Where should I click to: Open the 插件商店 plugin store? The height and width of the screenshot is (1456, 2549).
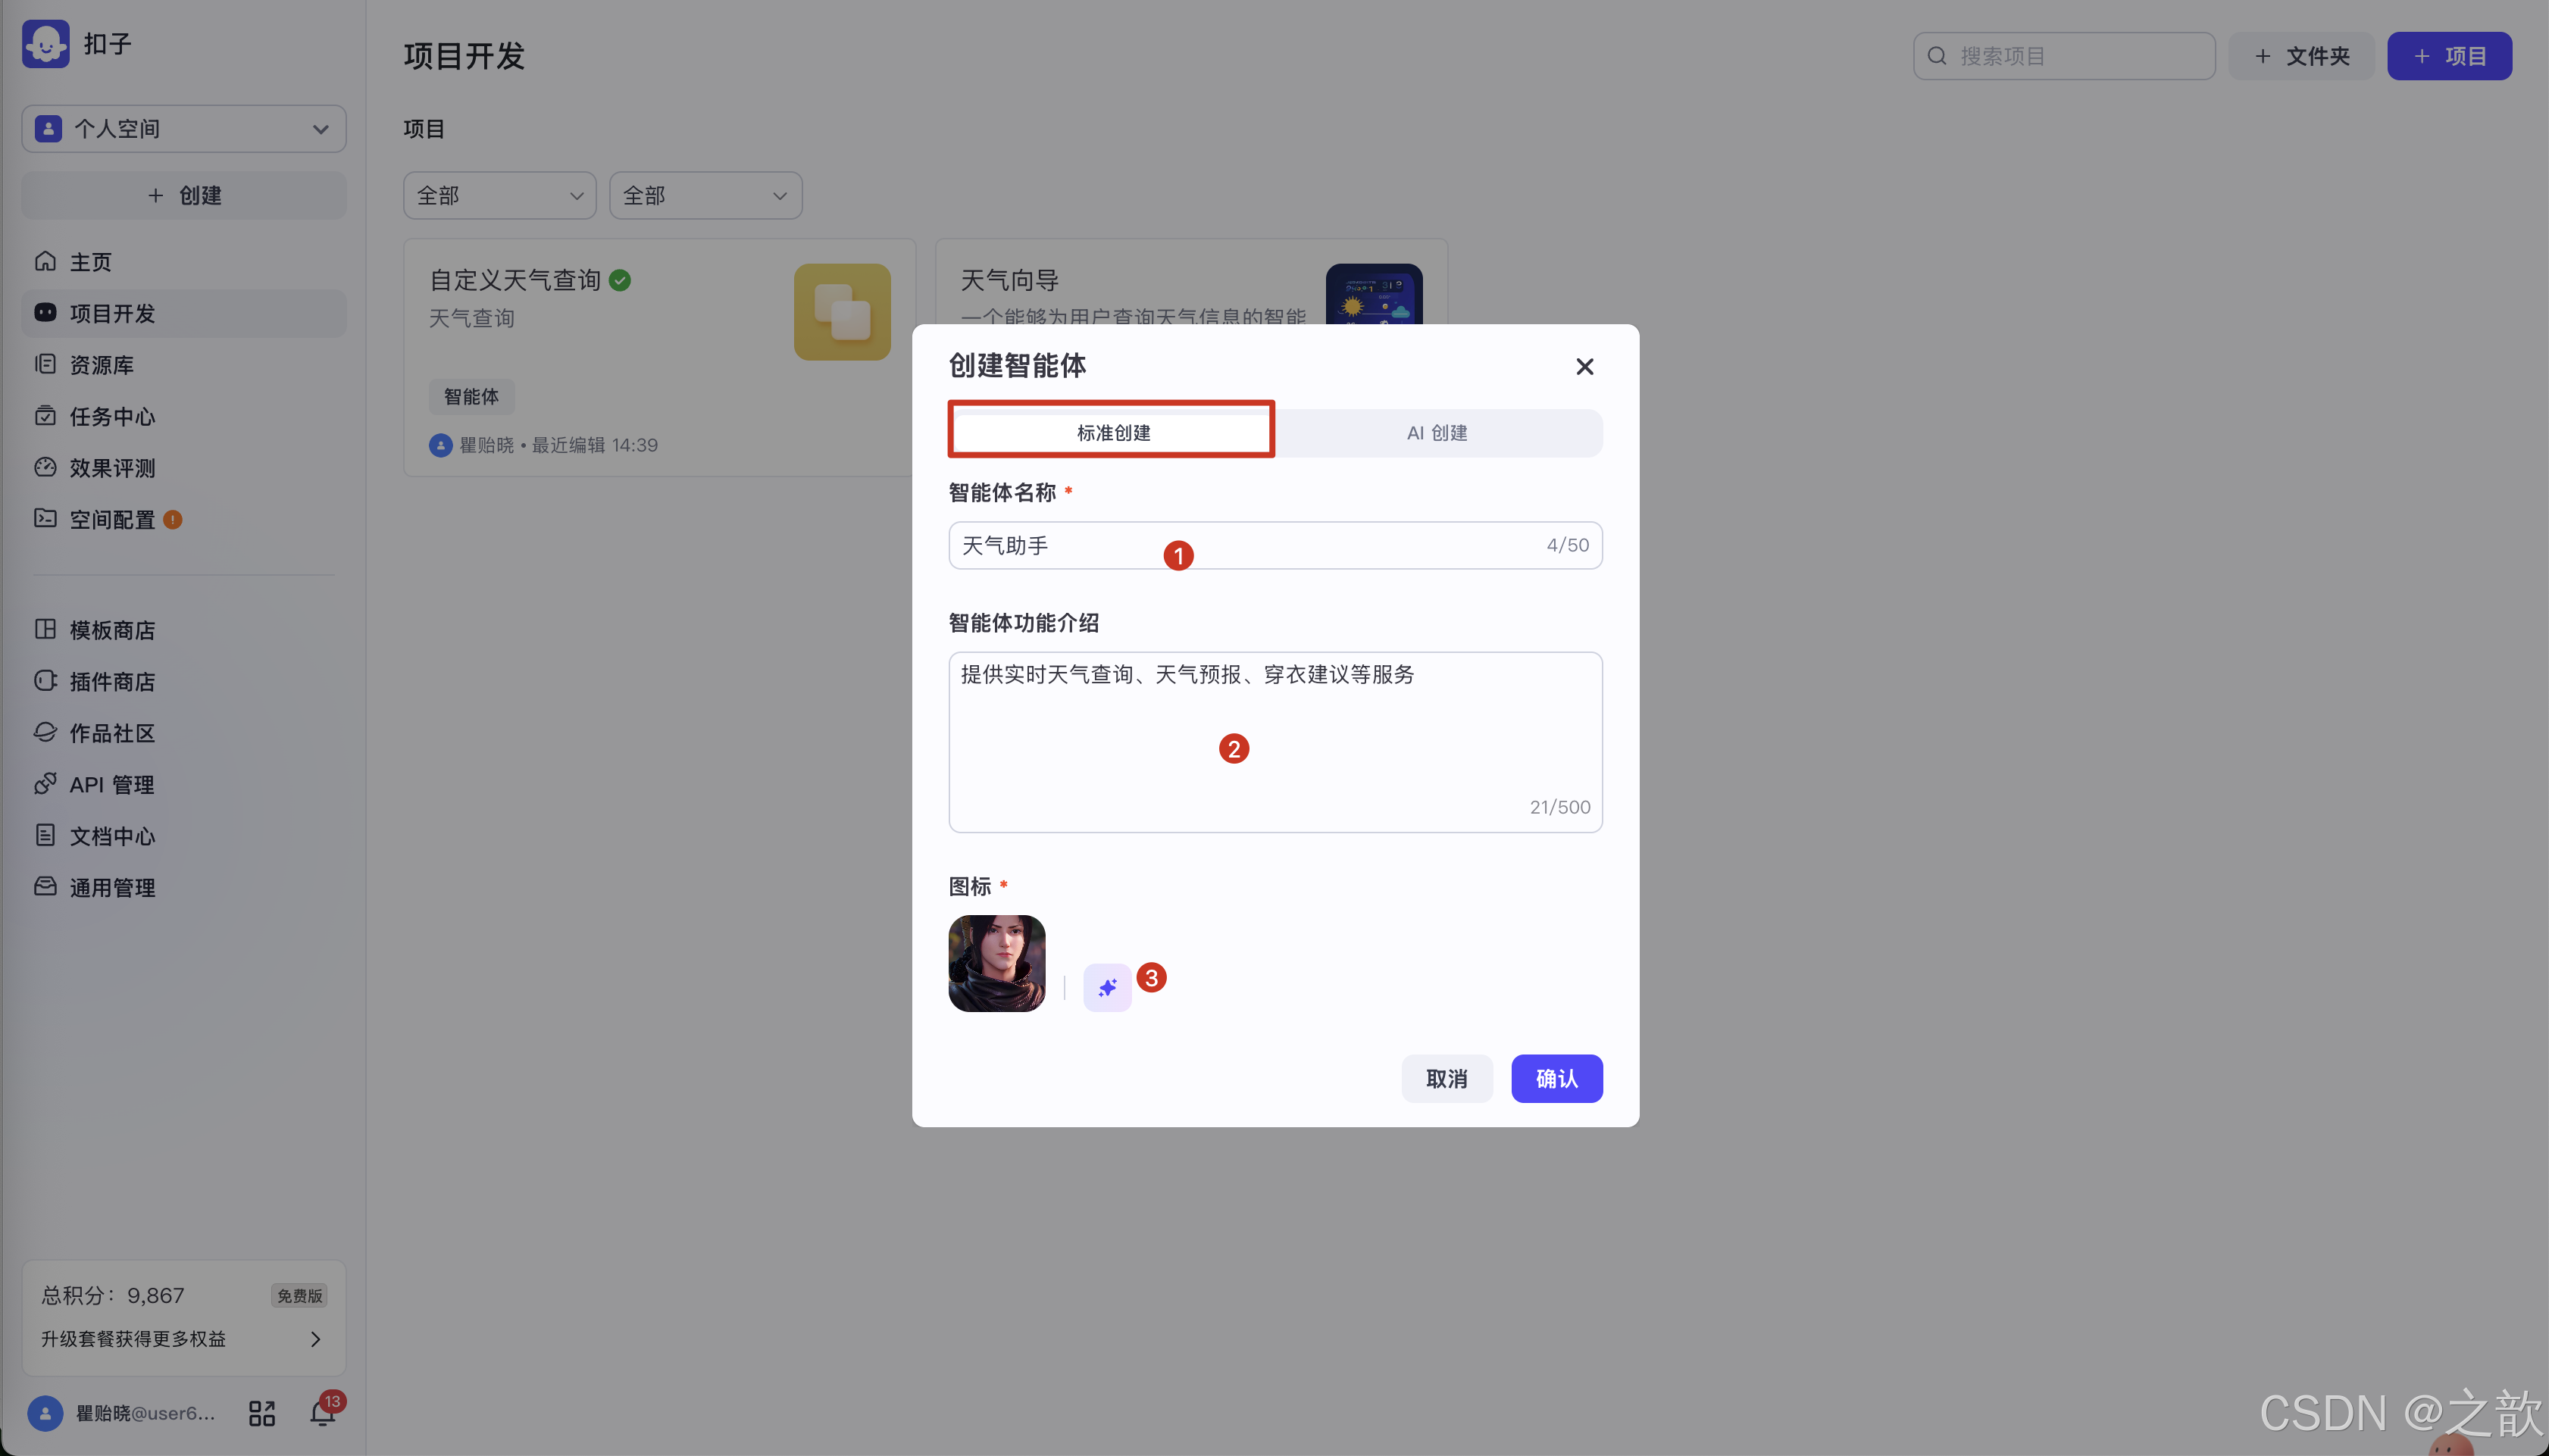point(112,681)
